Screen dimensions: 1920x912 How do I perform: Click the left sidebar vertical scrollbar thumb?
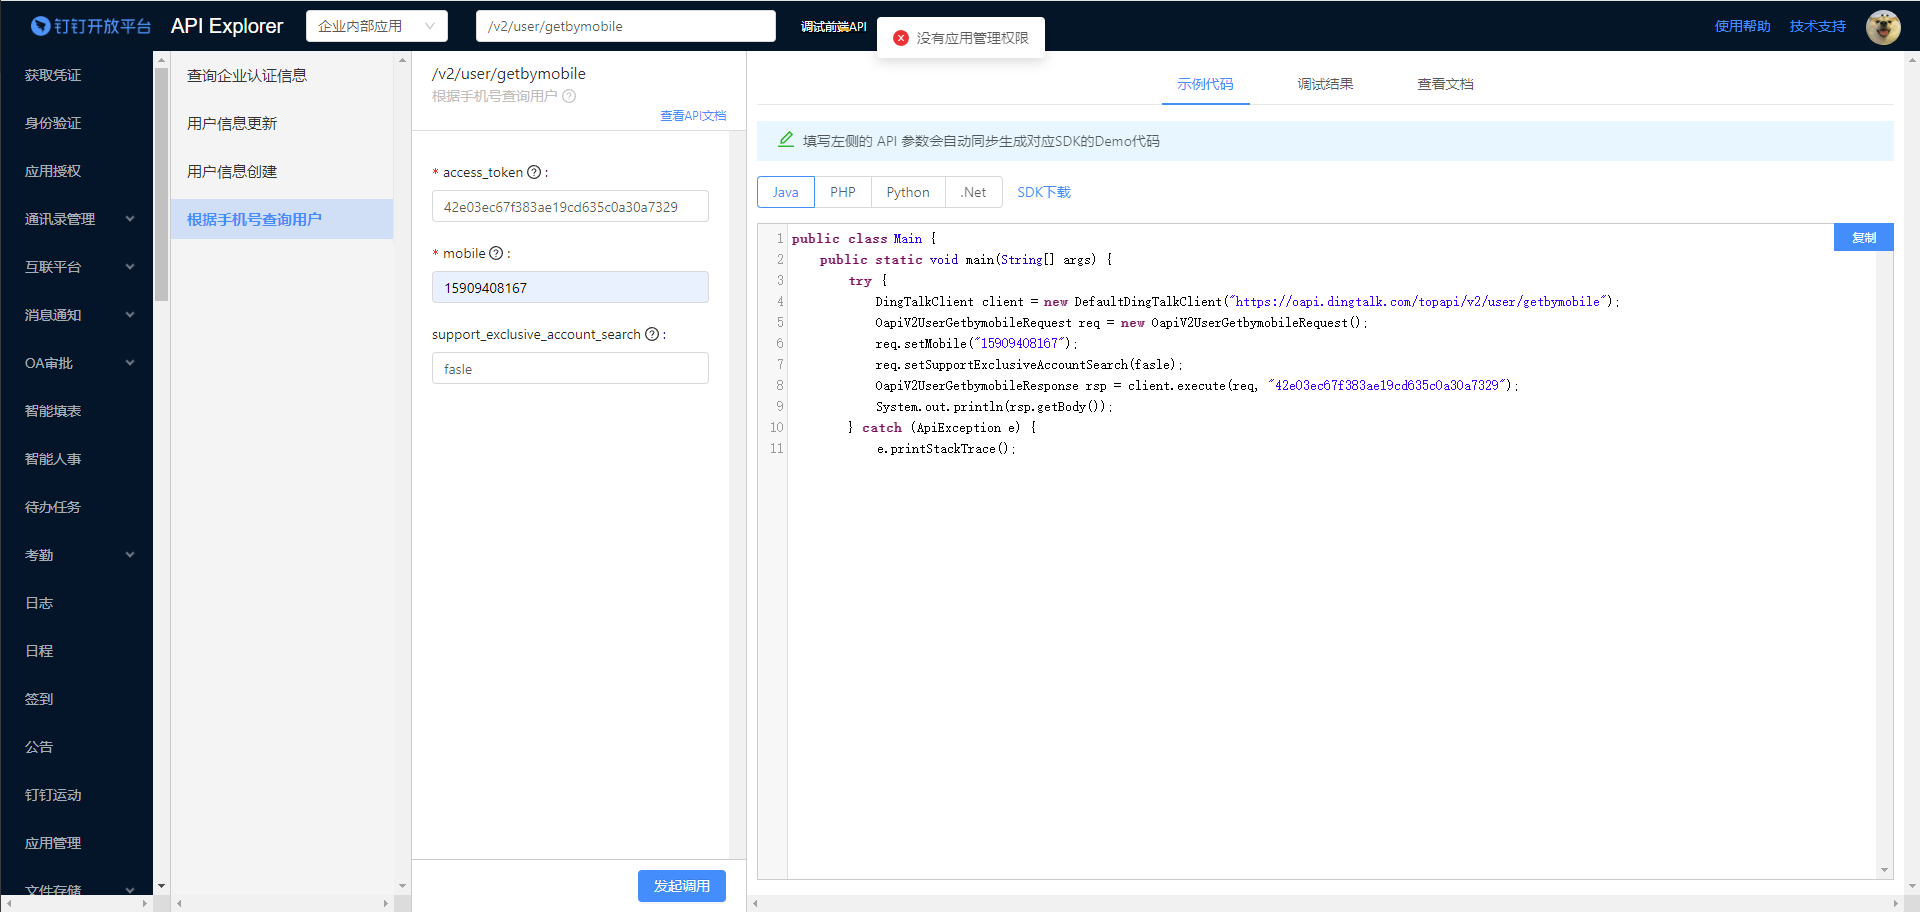(161, 184)
